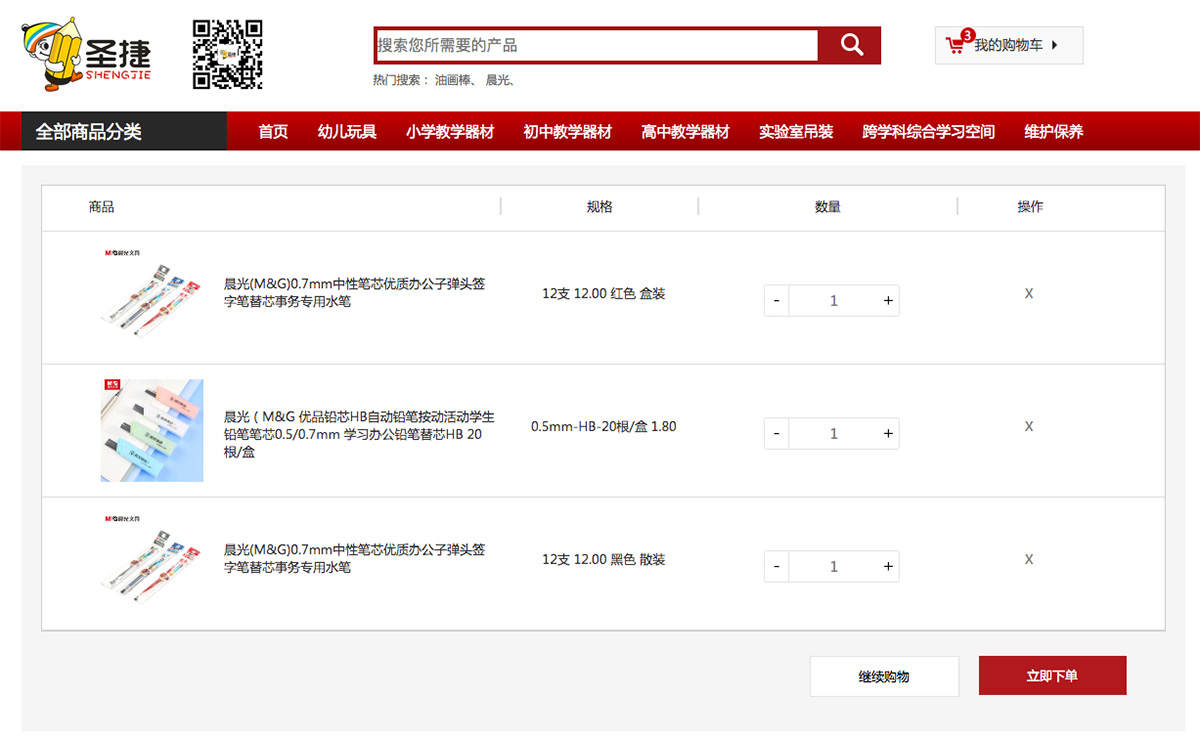
Task: Click spec text 12支 12.00 红色 盒装
Action: point(604,294)
